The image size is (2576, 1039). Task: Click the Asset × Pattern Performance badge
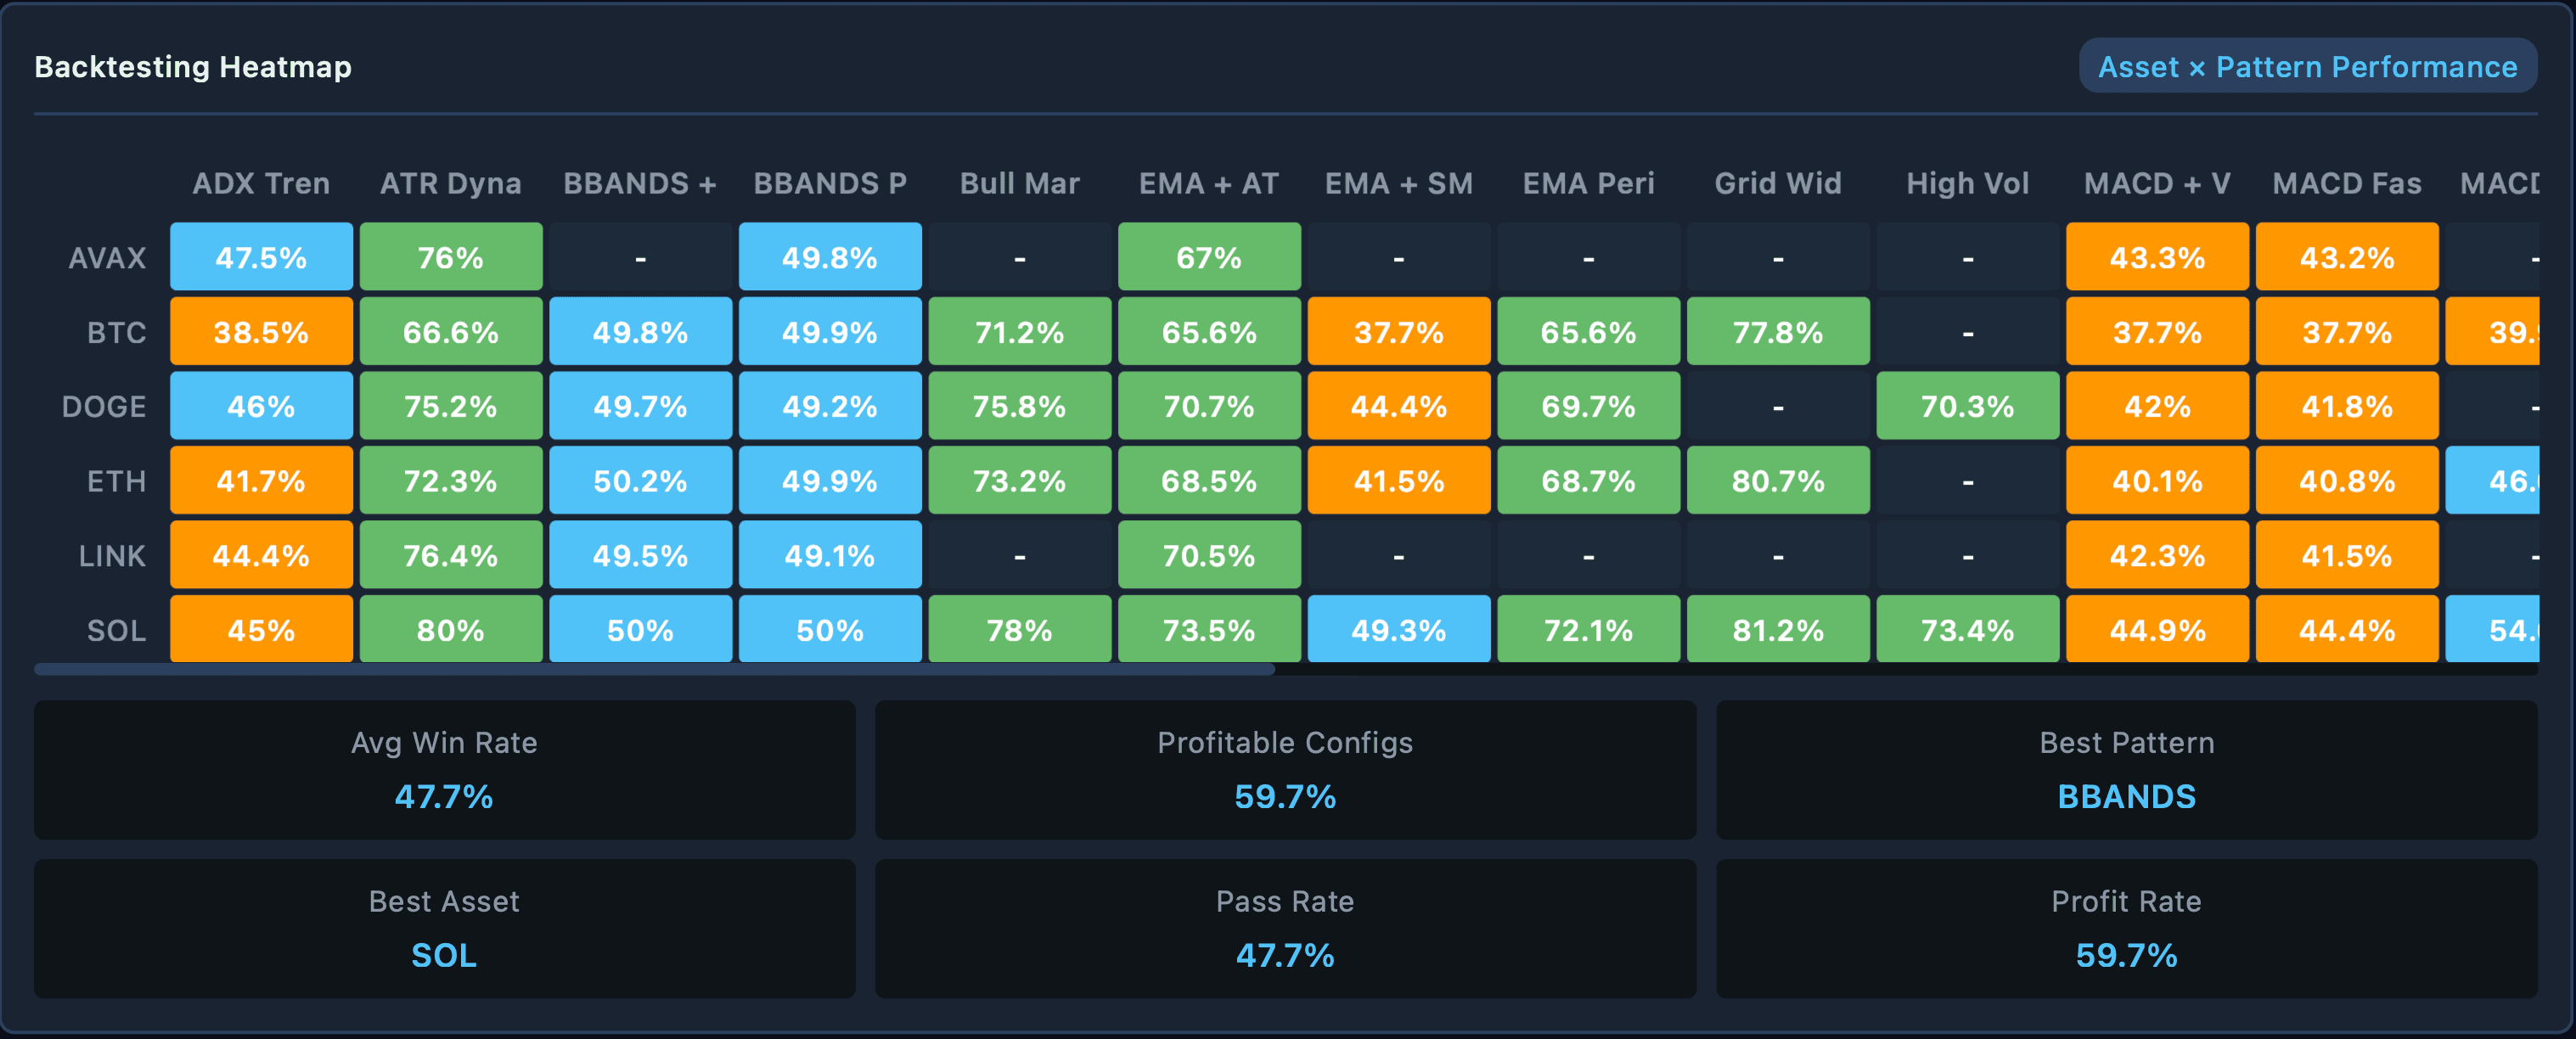2306,66
